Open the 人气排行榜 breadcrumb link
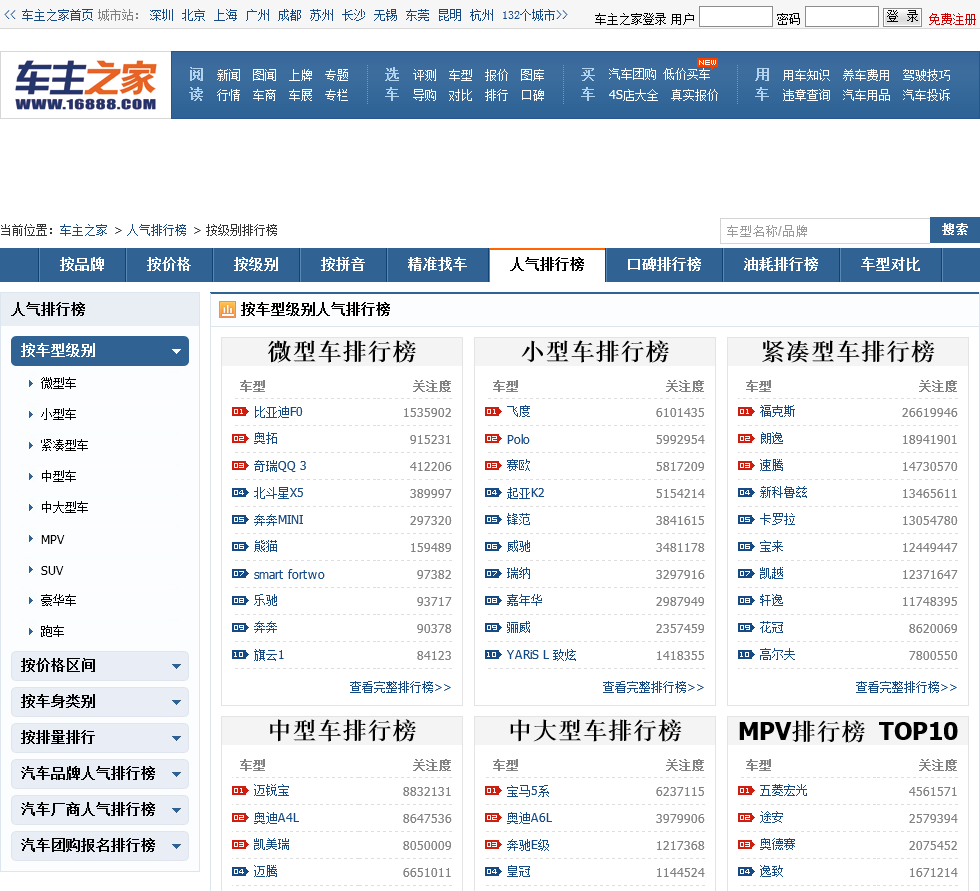The image size is (980, 891). click(157, 230)
